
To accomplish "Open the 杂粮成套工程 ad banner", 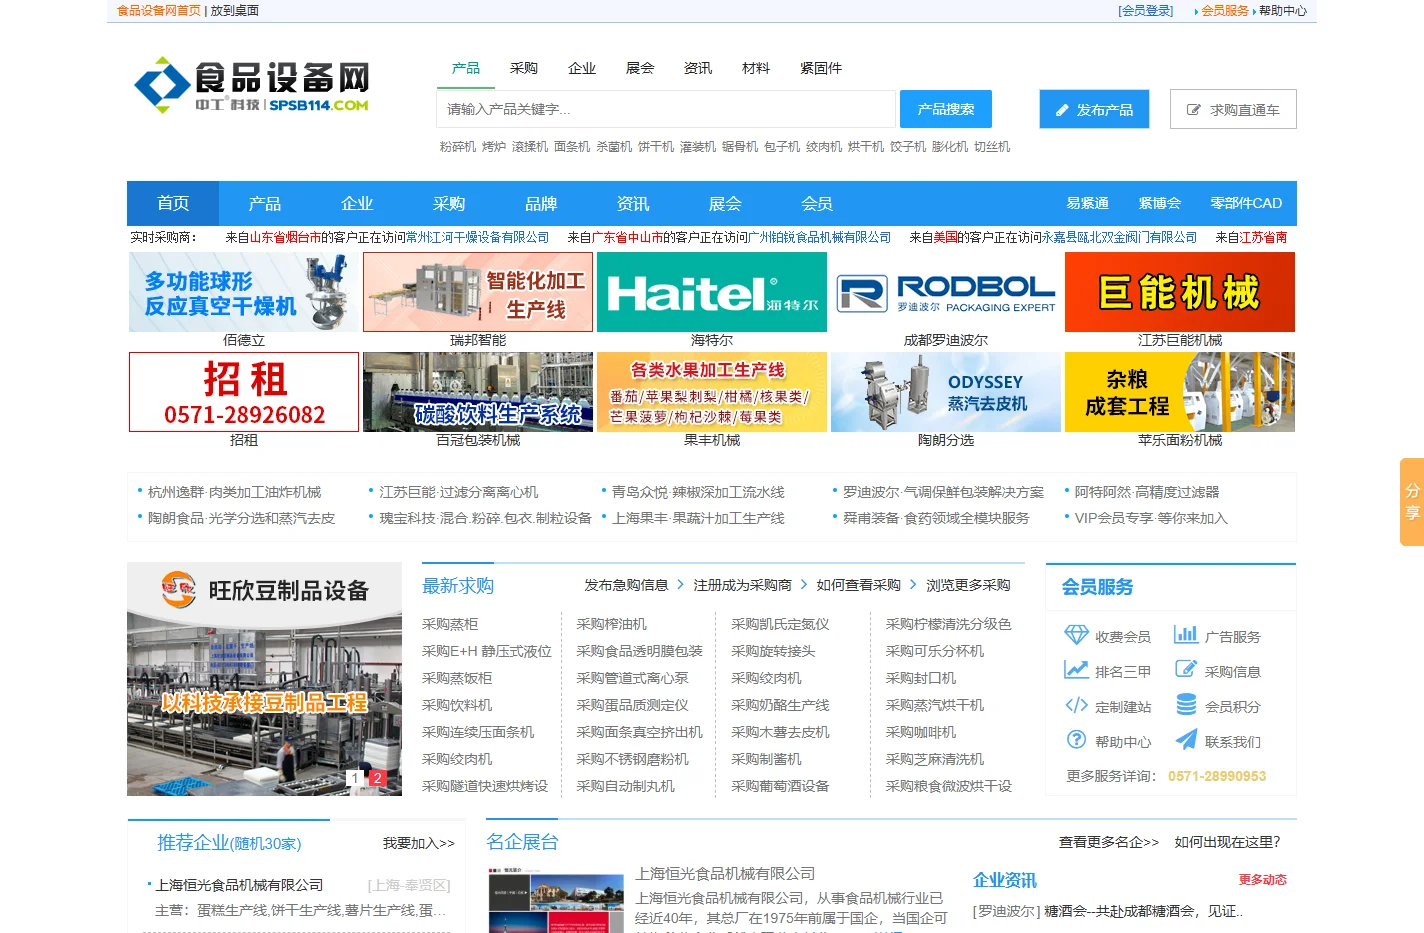I will (1180, 392).
